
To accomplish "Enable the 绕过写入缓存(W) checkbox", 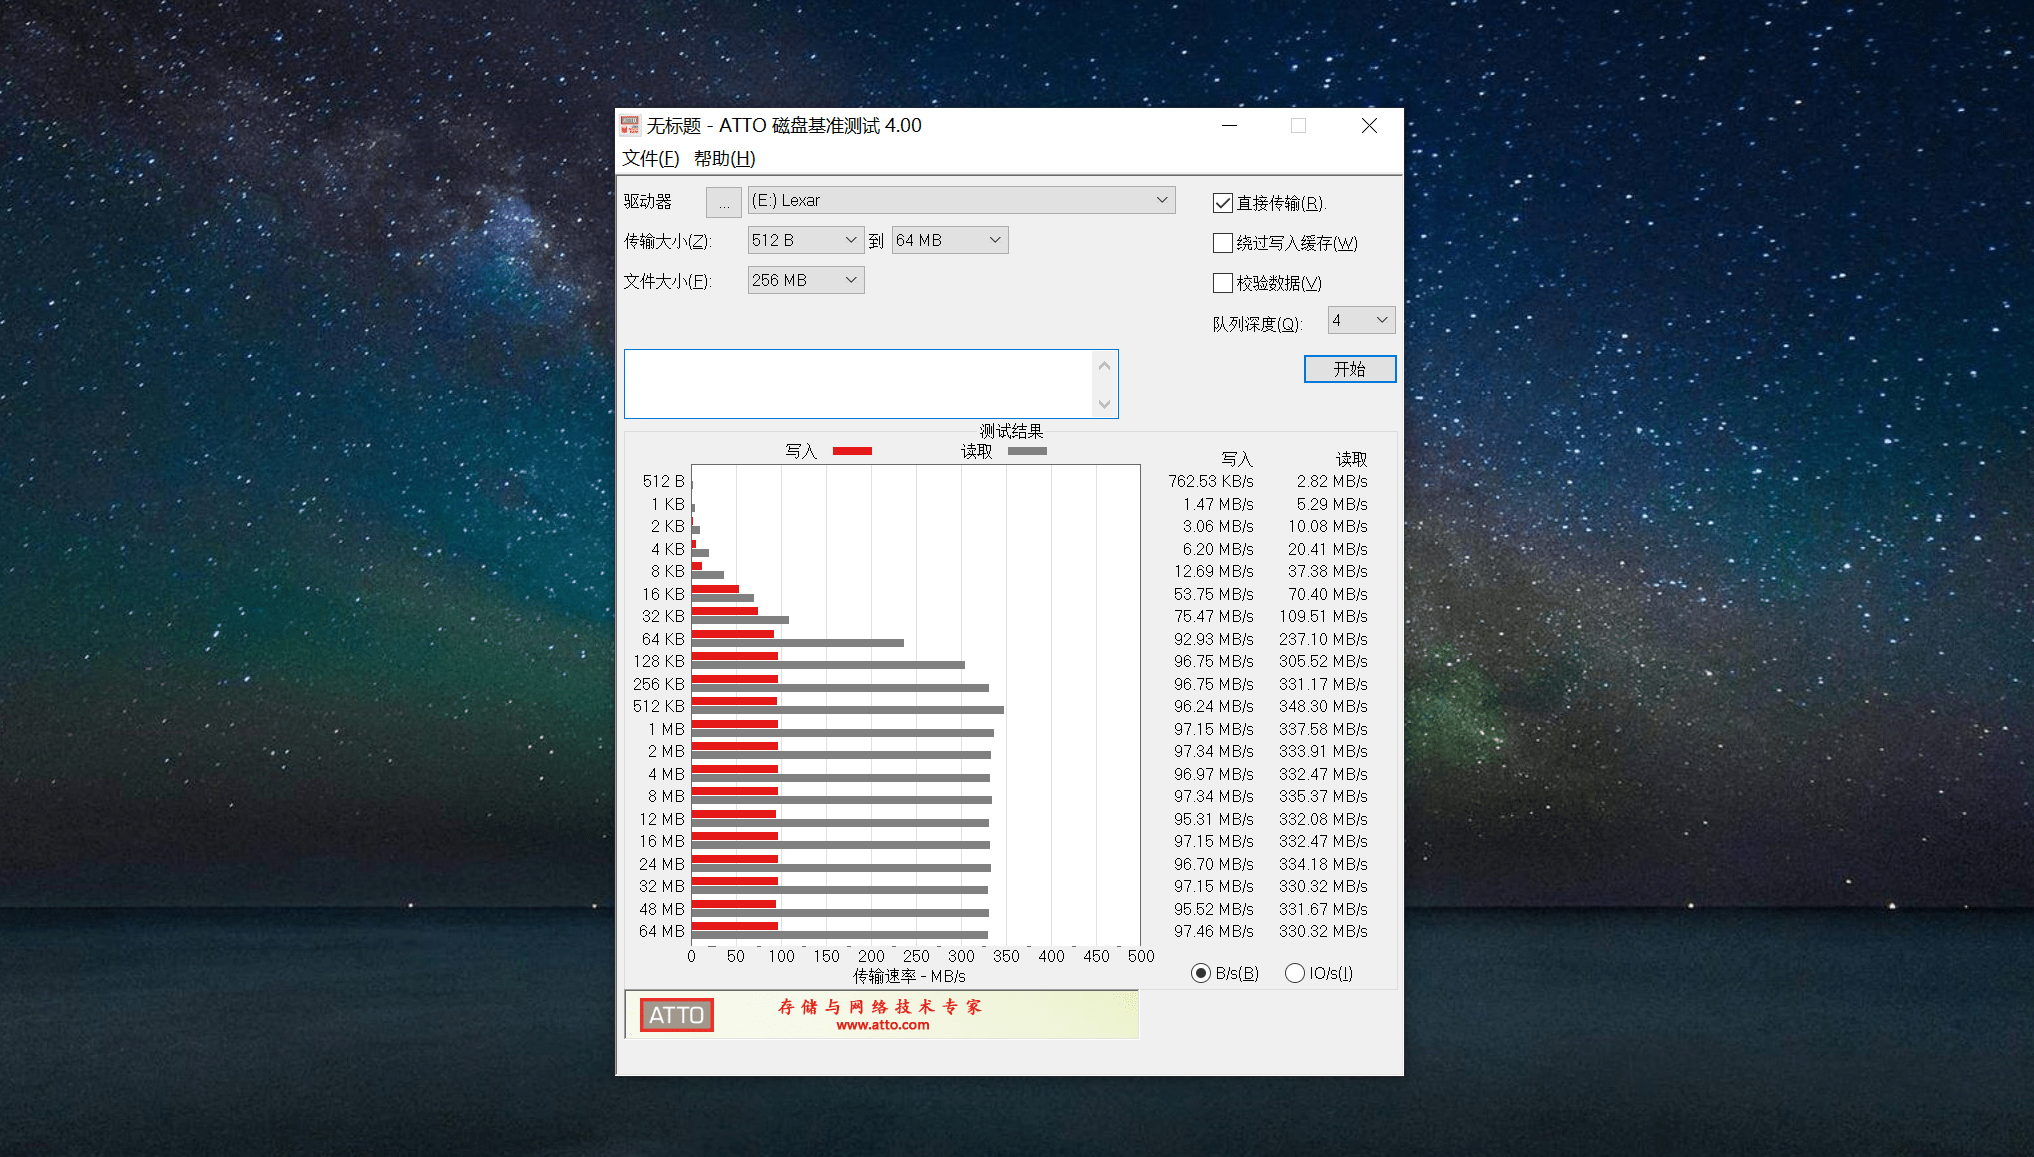I will pyautogui.click(x=1222, y=243).
